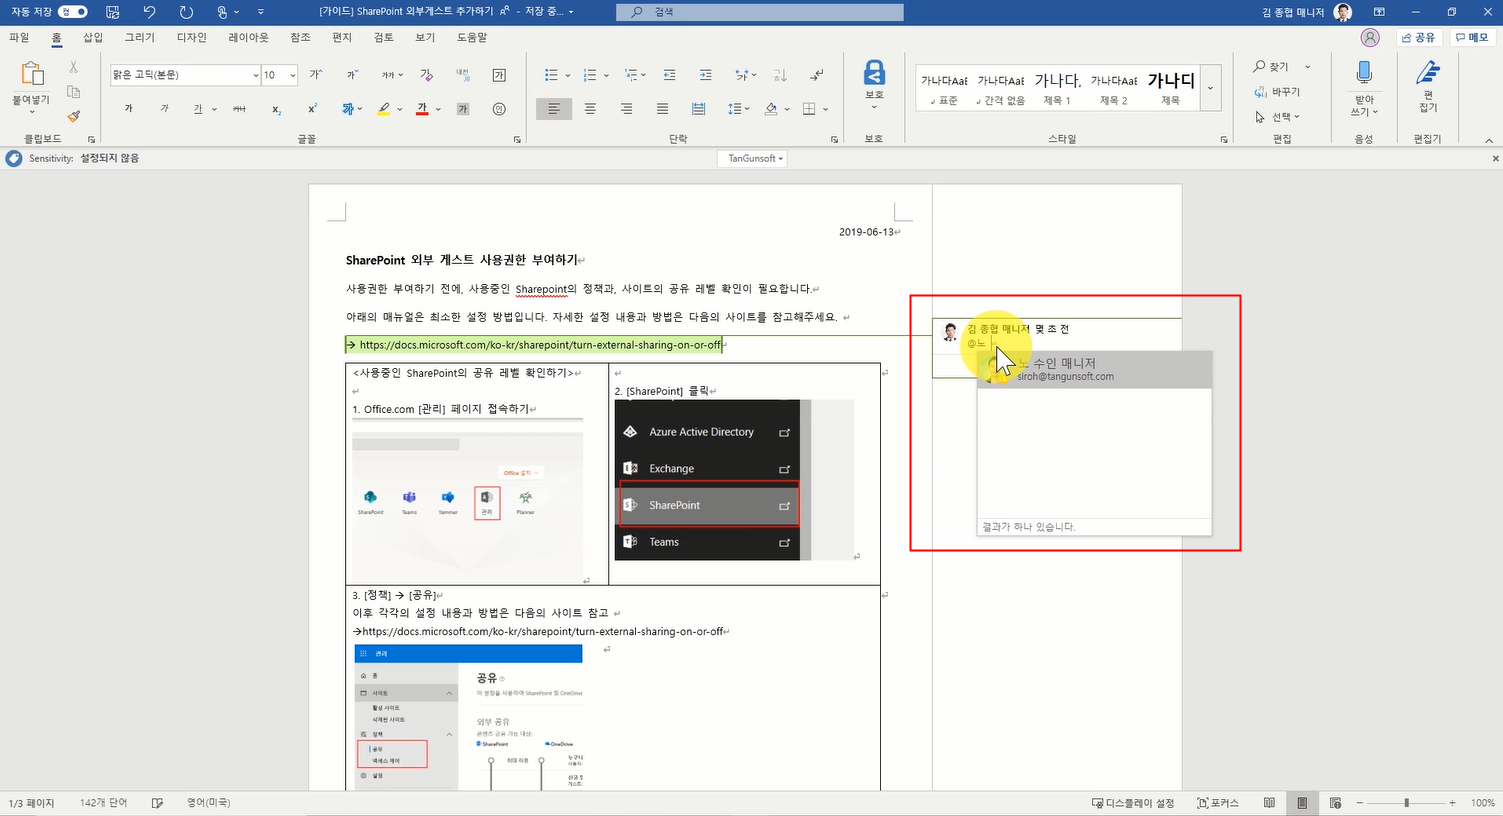Toggle Print Layout view in status bar

[x=1302, y=803]
